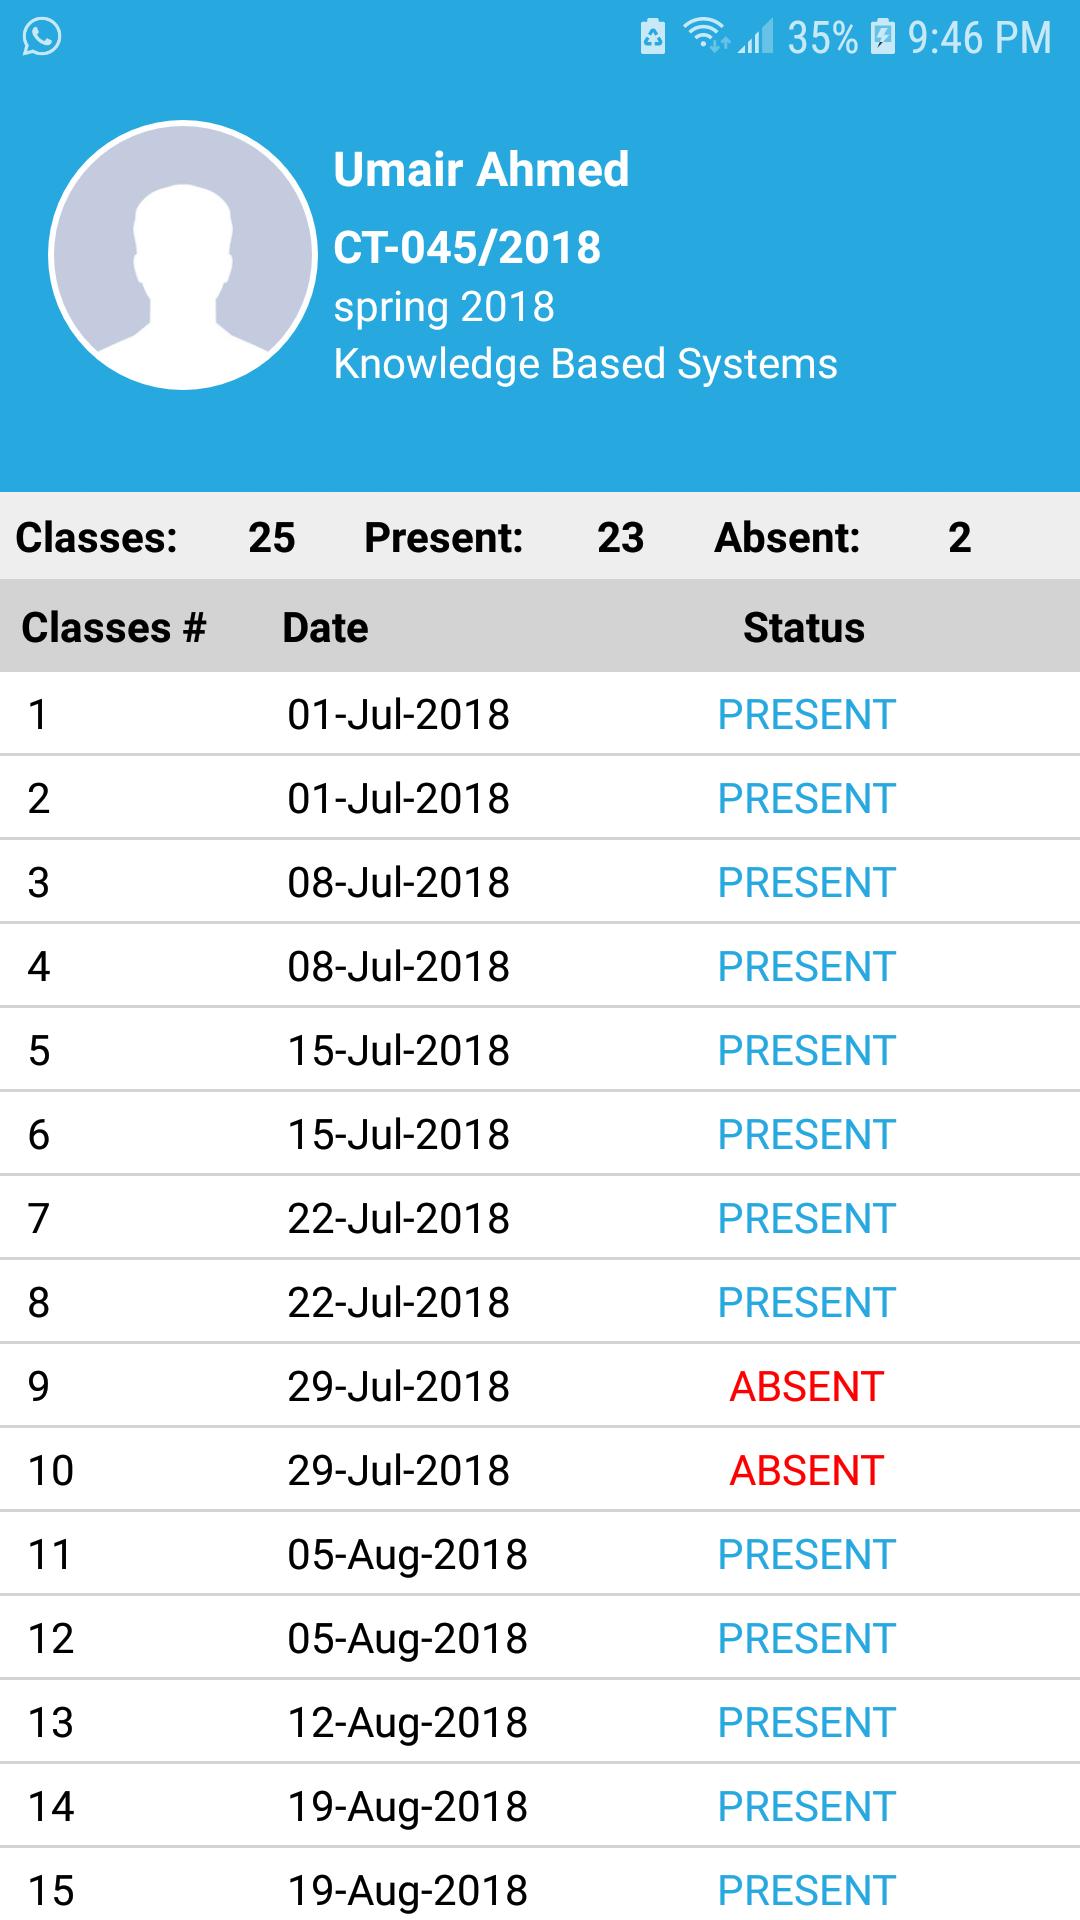Select the student name Umair Ahmed
Image resolution: width=1080 pixels, height=1920 pixels.
pos(481,169)
